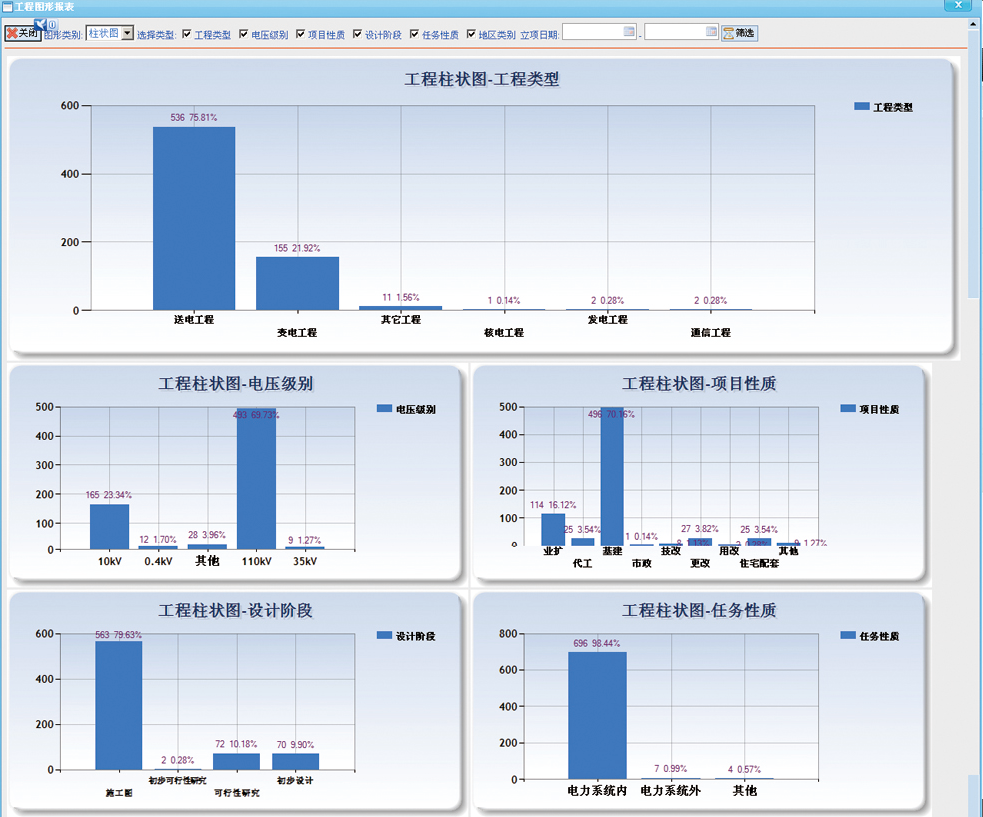
Task: Click the 关闭 close button in toolbar
Action: (22, 33)
